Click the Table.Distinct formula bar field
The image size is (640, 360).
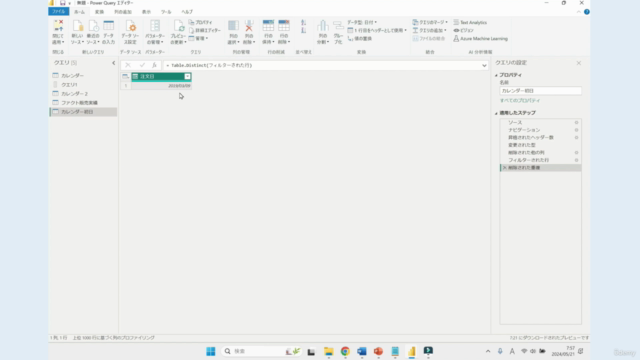click(322, 65)
